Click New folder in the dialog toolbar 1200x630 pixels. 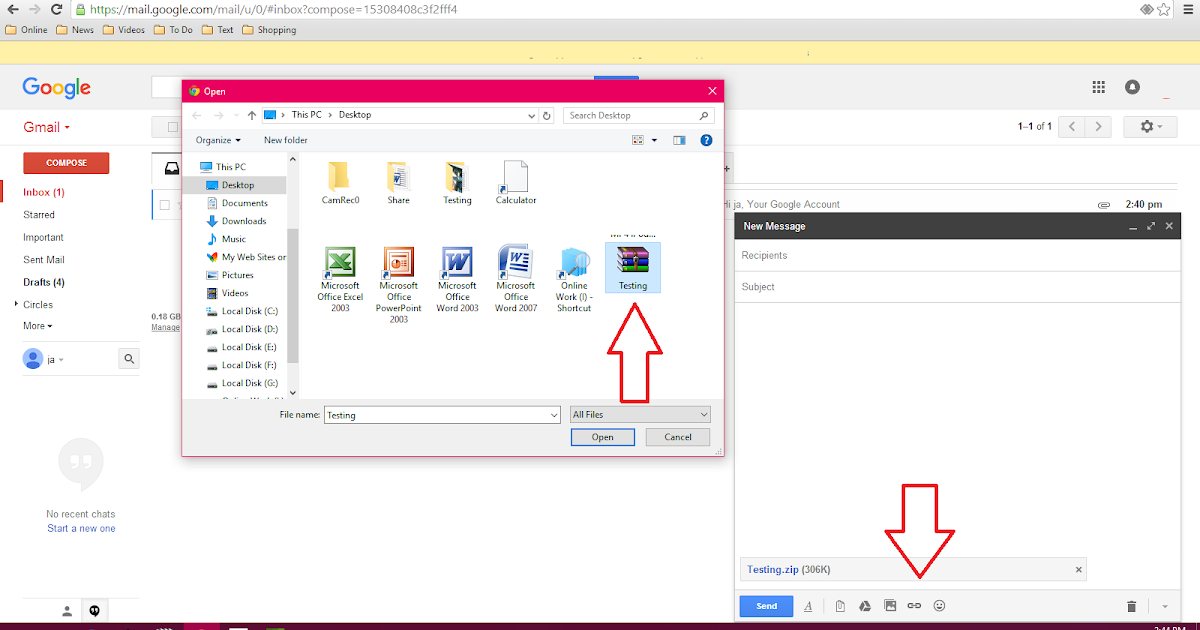[286, 140]
